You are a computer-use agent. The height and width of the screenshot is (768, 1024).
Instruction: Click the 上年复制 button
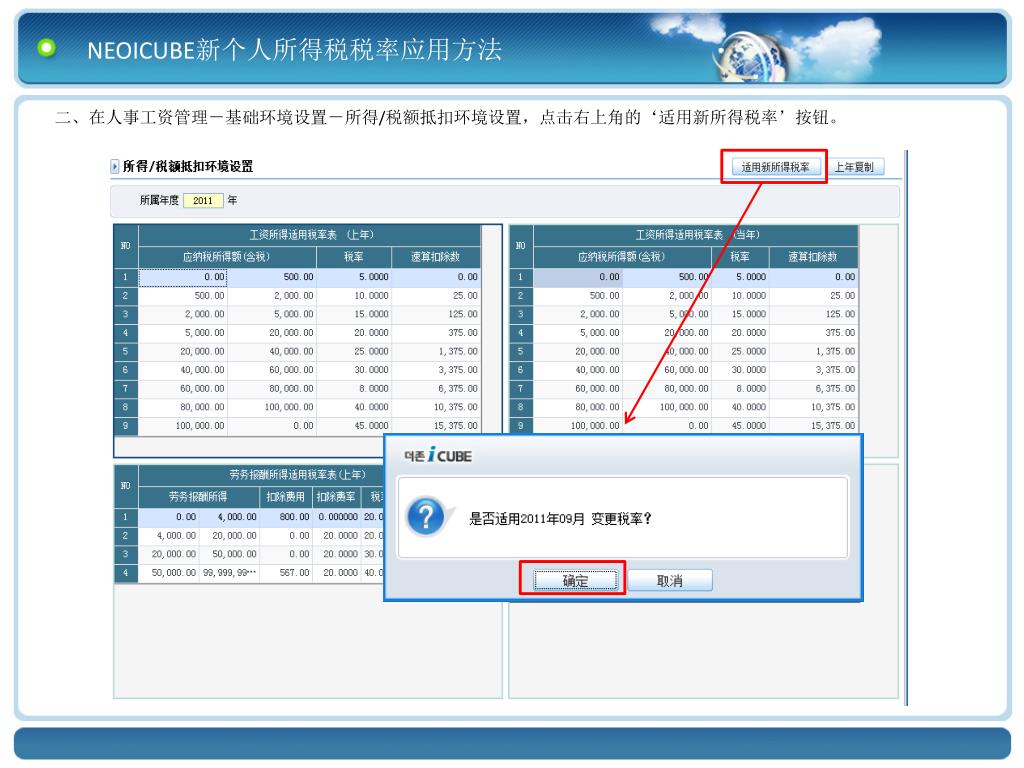[854, 167]
